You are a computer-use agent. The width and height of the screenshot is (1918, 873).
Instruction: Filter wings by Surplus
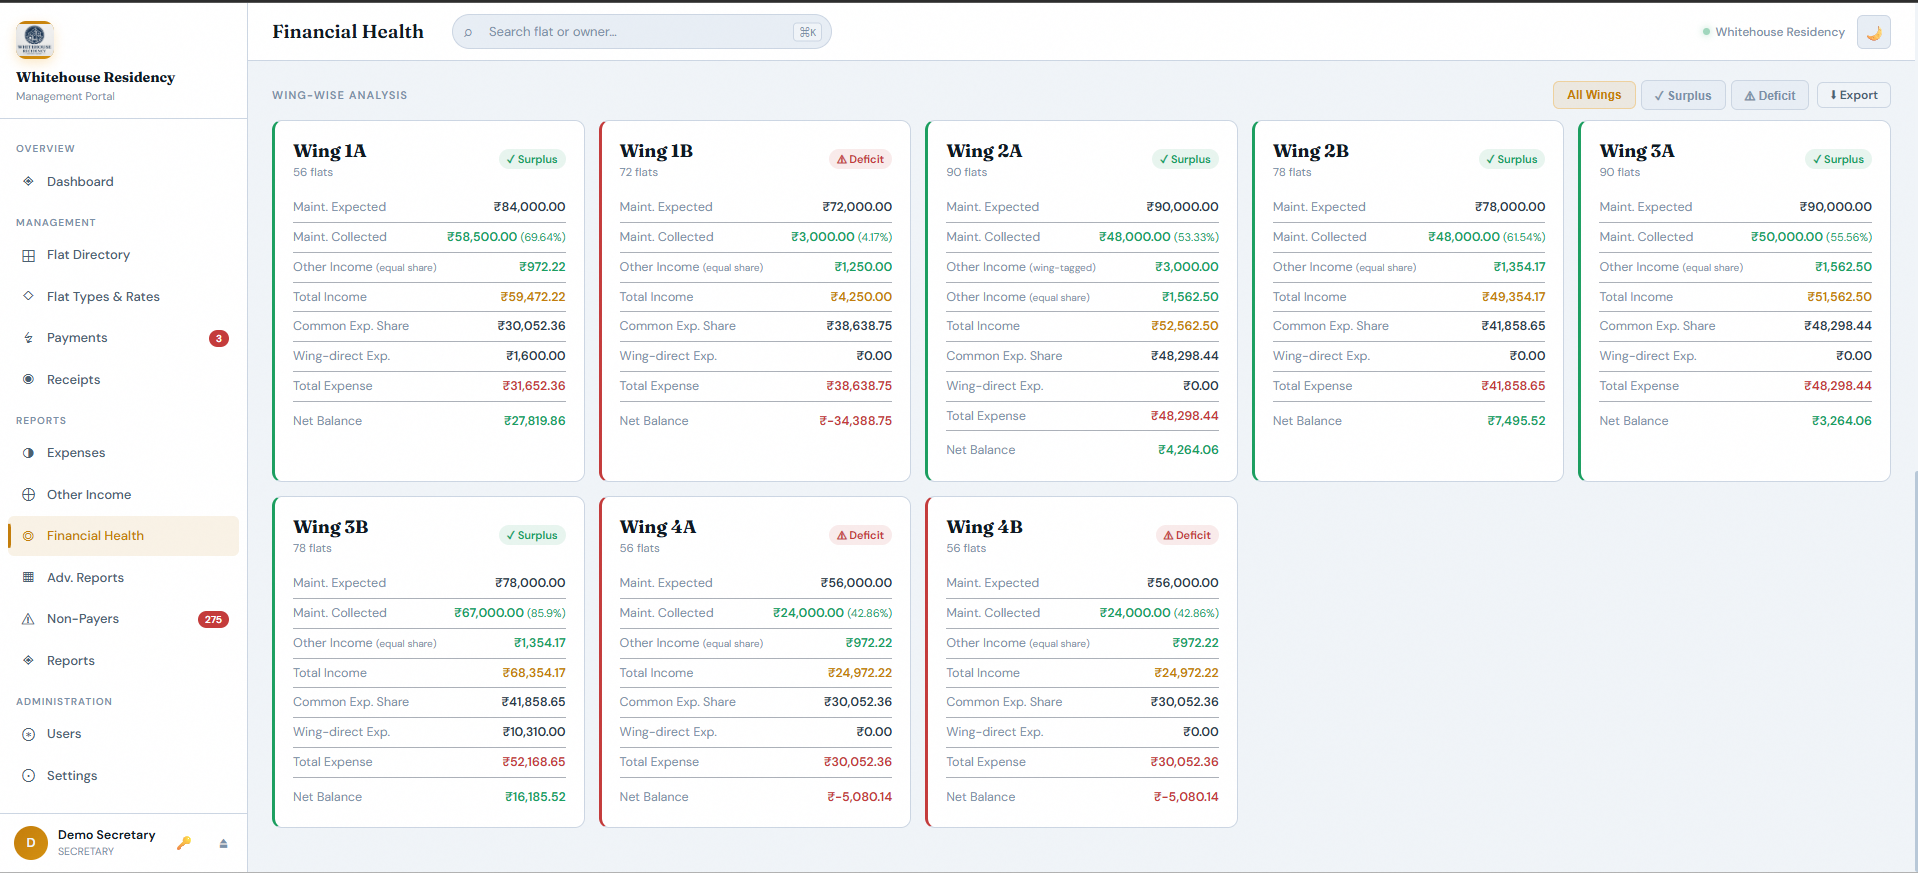(x=1682, y=95)
